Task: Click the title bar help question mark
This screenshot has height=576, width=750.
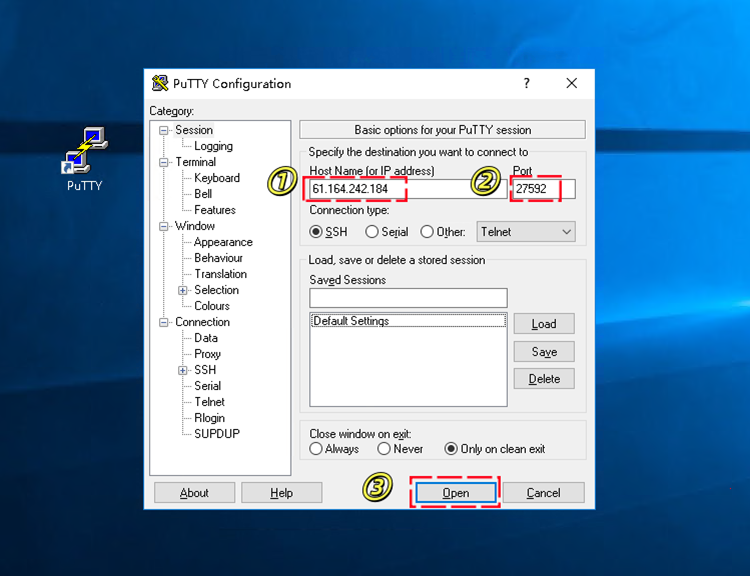Action: point(527,84)
